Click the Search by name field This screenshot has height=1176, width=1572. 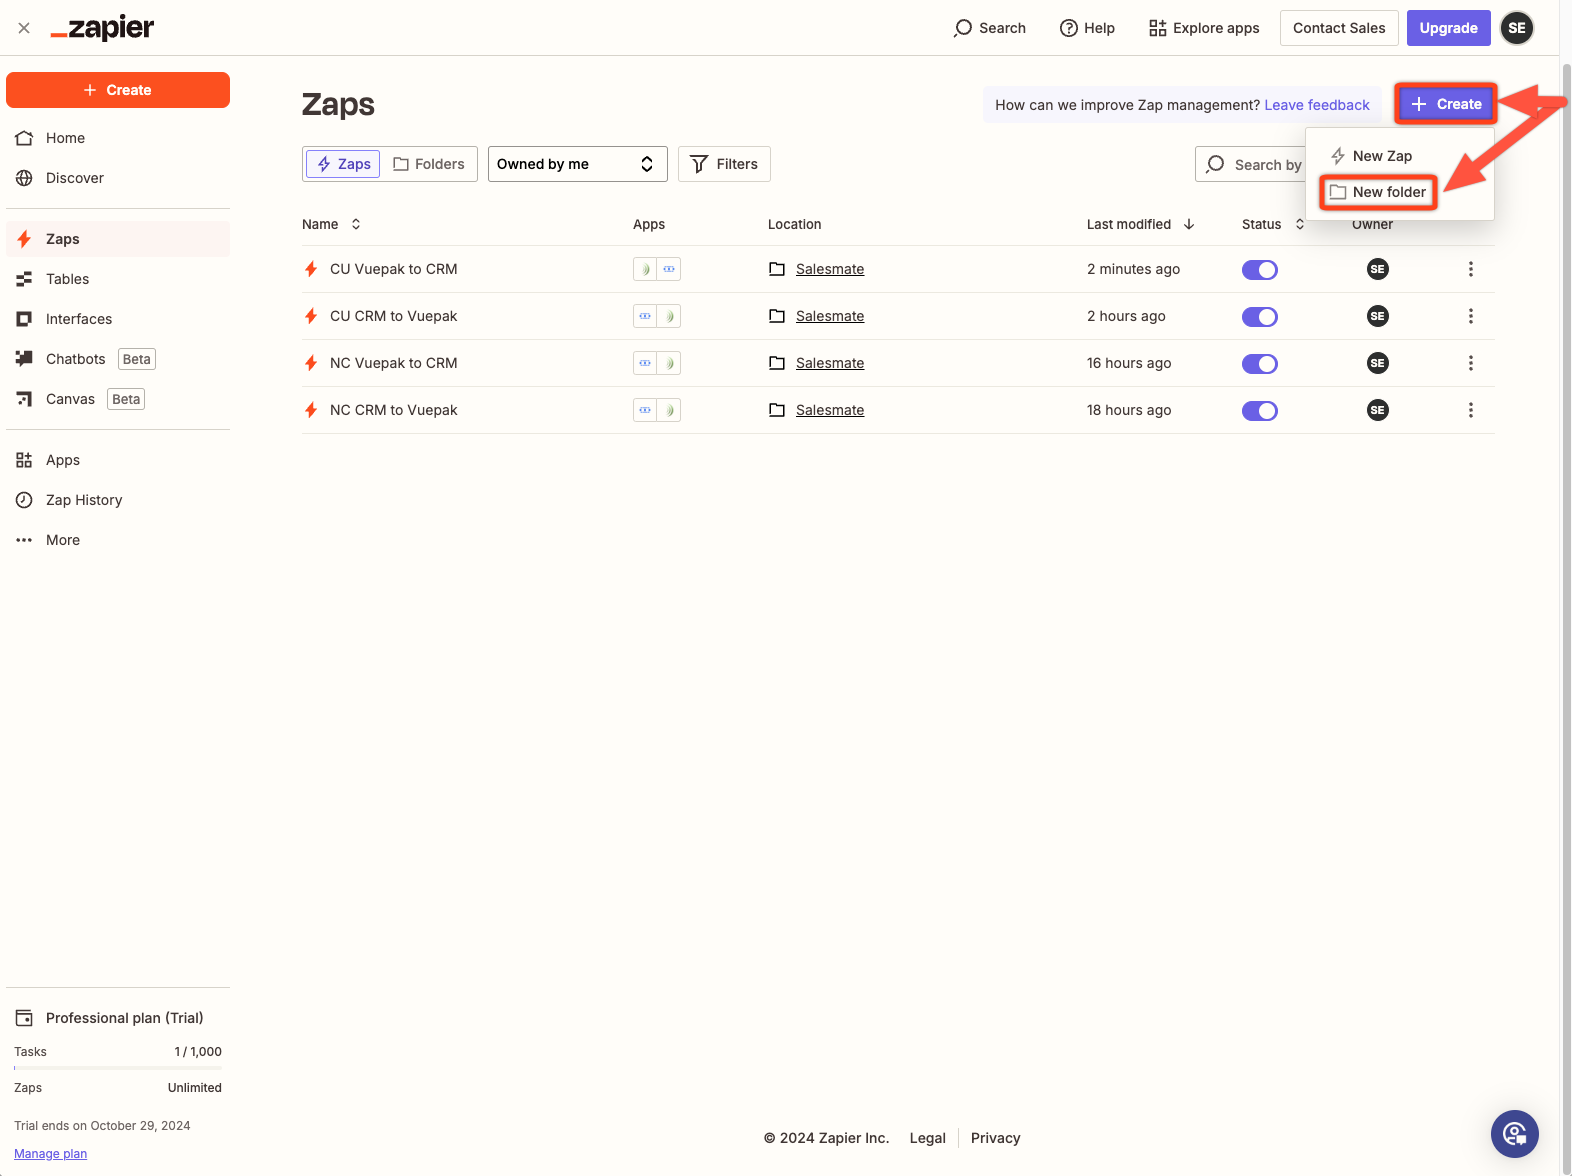tap(1255, 165)
